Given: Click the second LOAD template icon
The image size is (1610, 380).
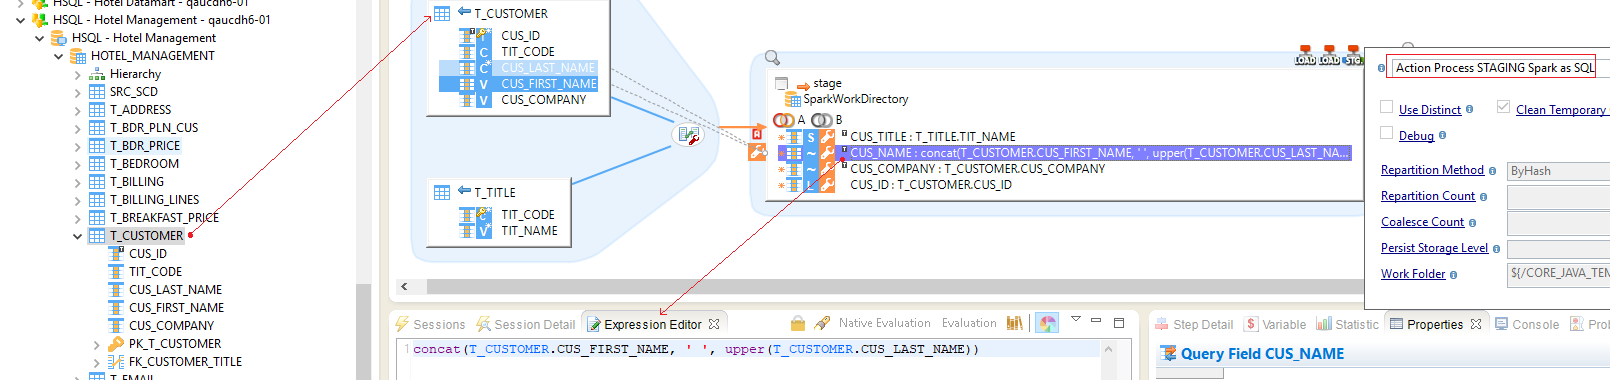Looking at the screenshot, I should point(1329,55).
